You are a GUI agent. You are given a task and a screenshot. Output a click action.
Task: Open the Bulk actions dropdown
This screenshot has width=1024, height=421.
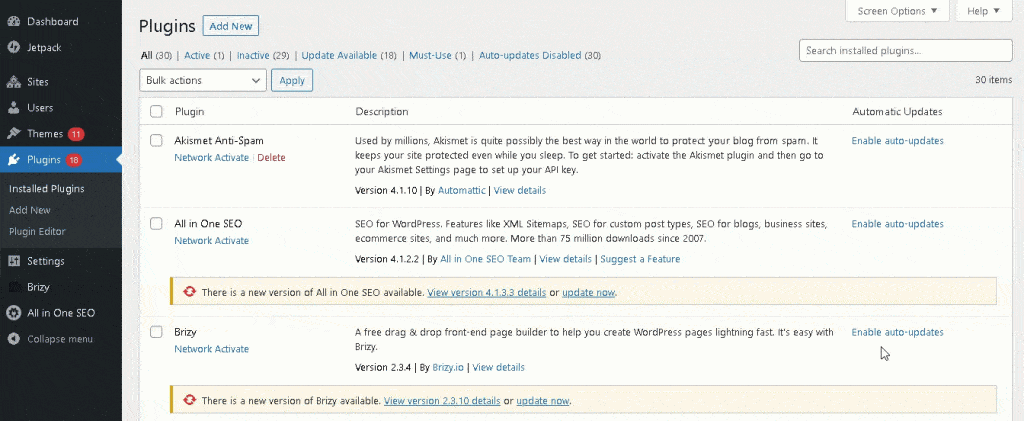point(203,80)
